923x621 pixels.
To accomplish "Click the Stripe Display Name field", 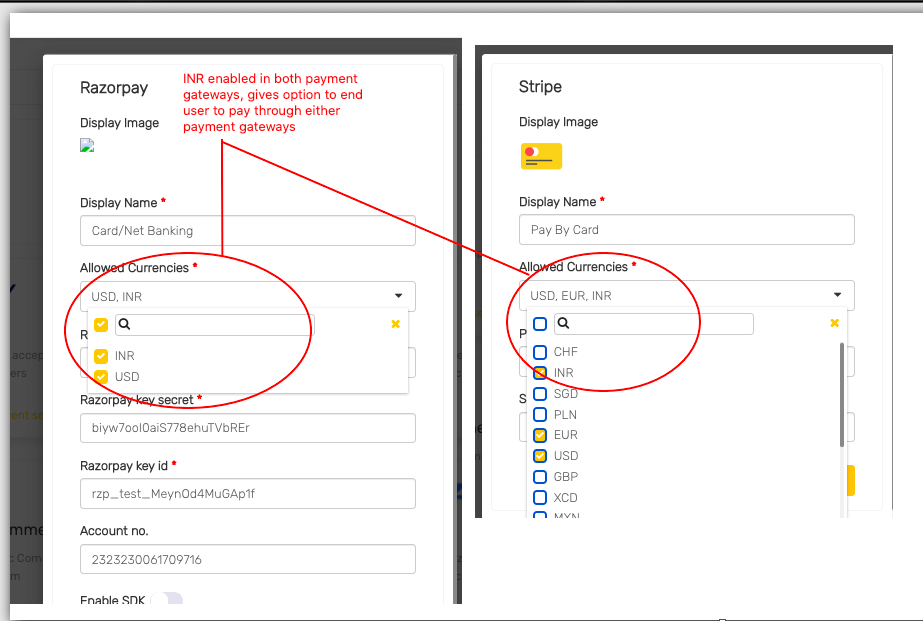I will click(686, 230).
